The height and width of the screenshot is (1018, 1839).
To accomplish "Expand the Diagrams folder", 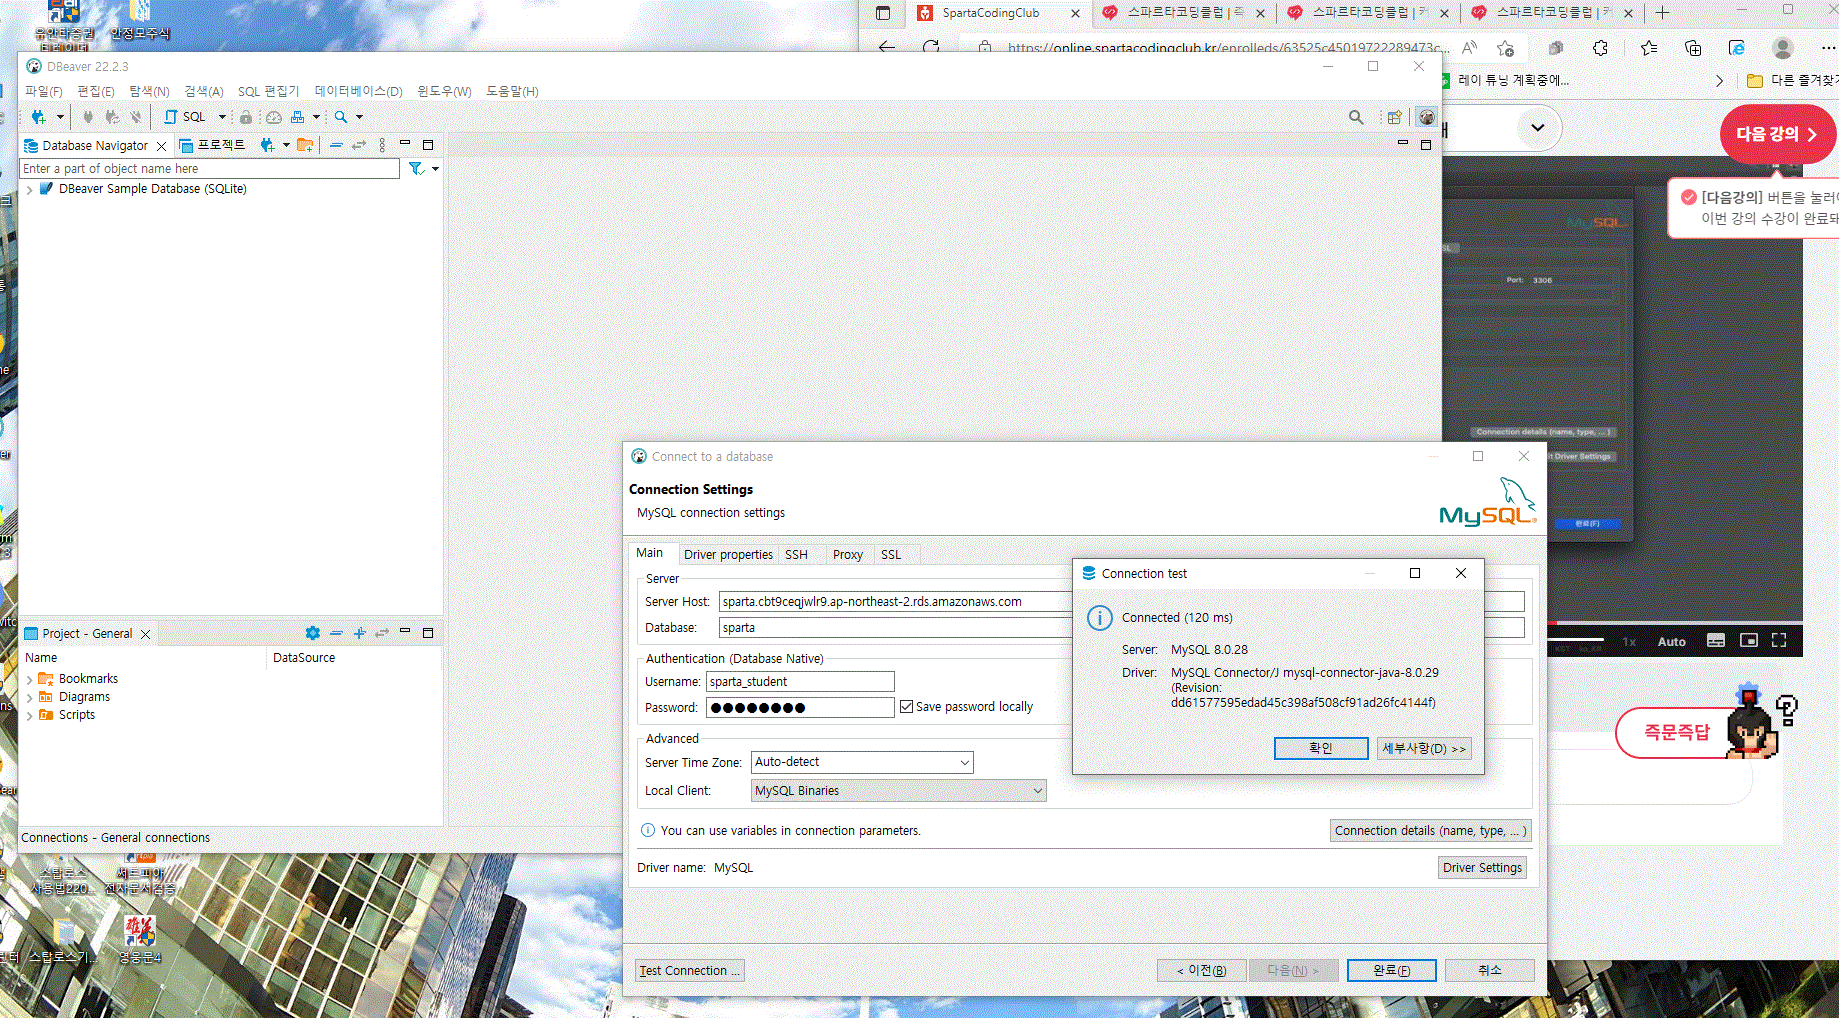I will pyautogui.click(x=30, y=697).
